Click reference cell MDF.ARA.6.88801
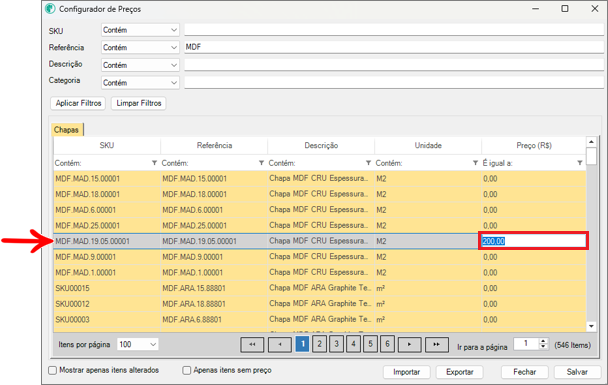This screenshot has height=385, width=608. point(214,319)
